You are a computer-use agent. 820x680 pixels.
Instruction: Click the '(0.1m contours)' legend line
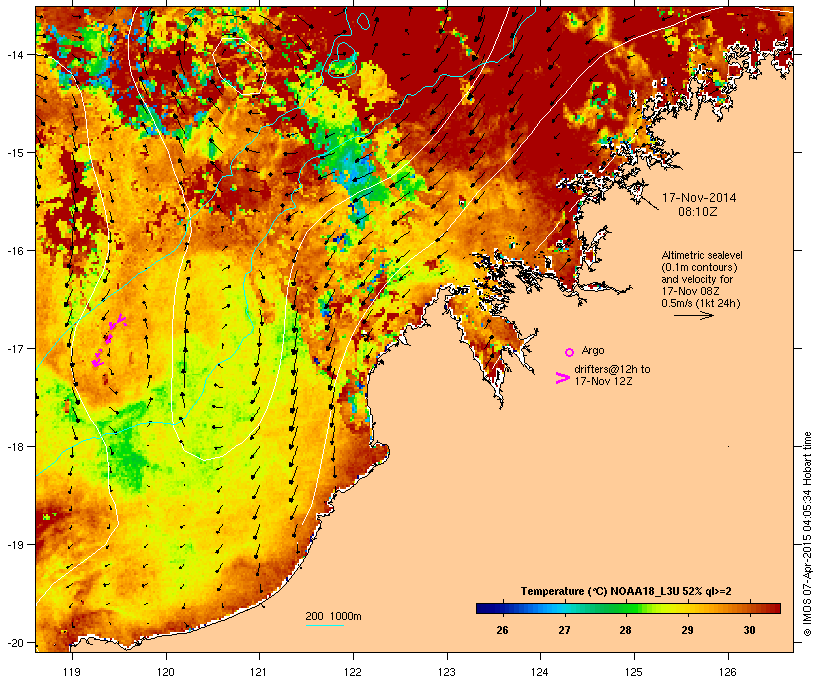pos(699,267)
